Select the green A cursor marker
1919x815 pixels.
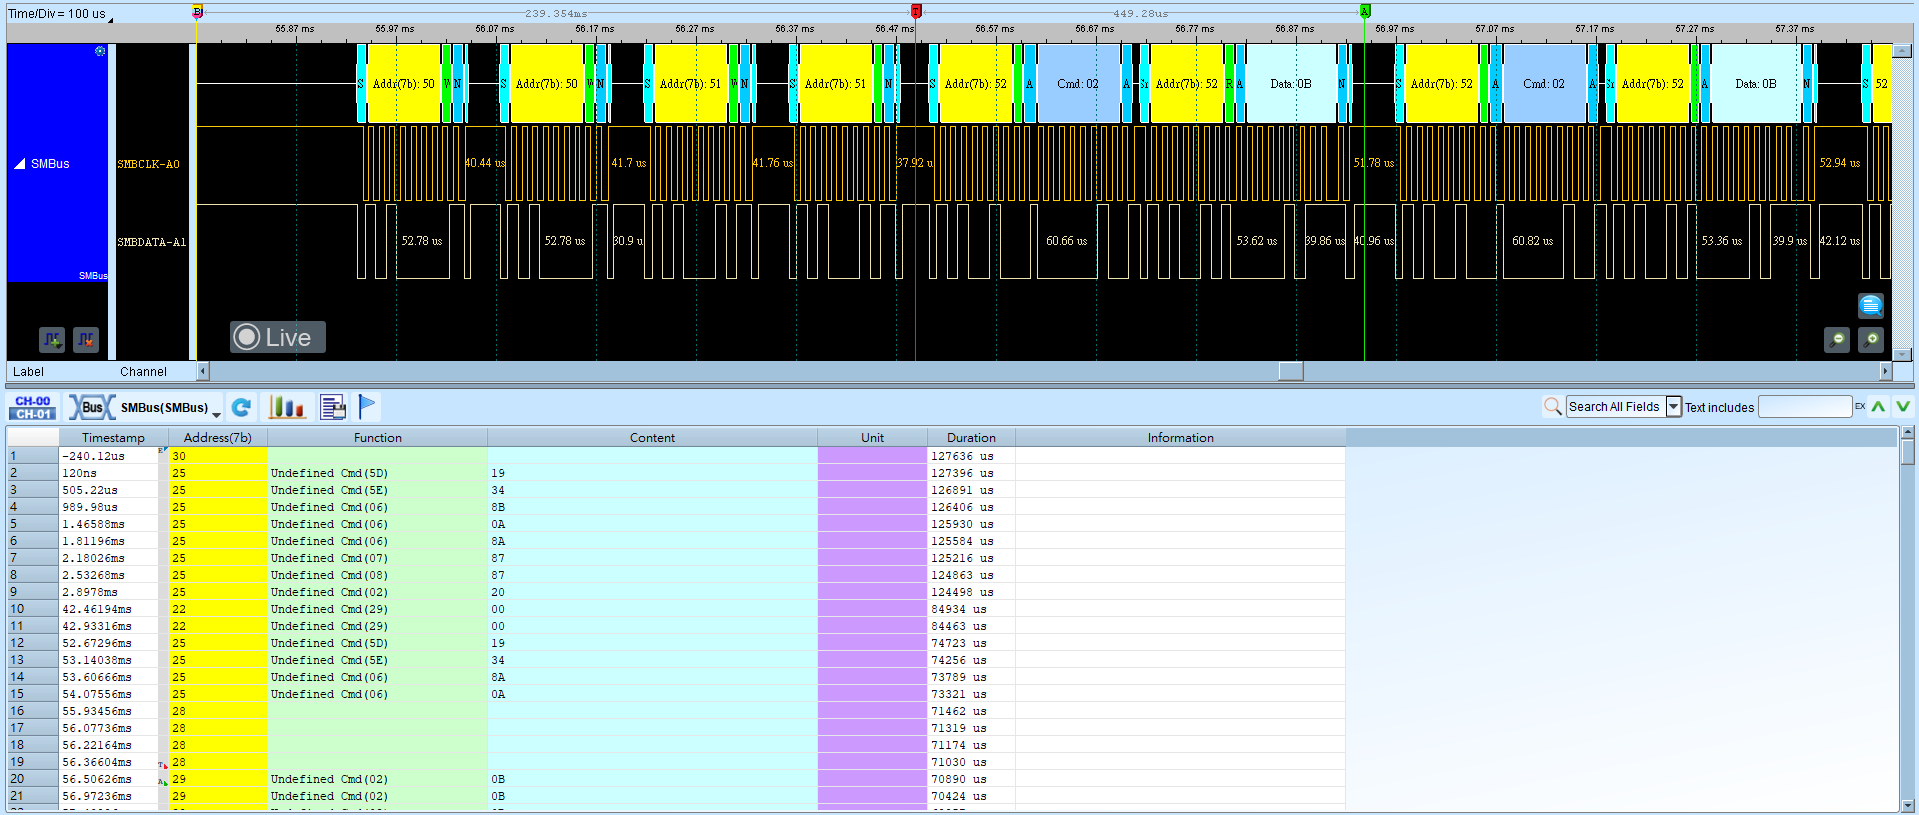[x=1365, y=11]
